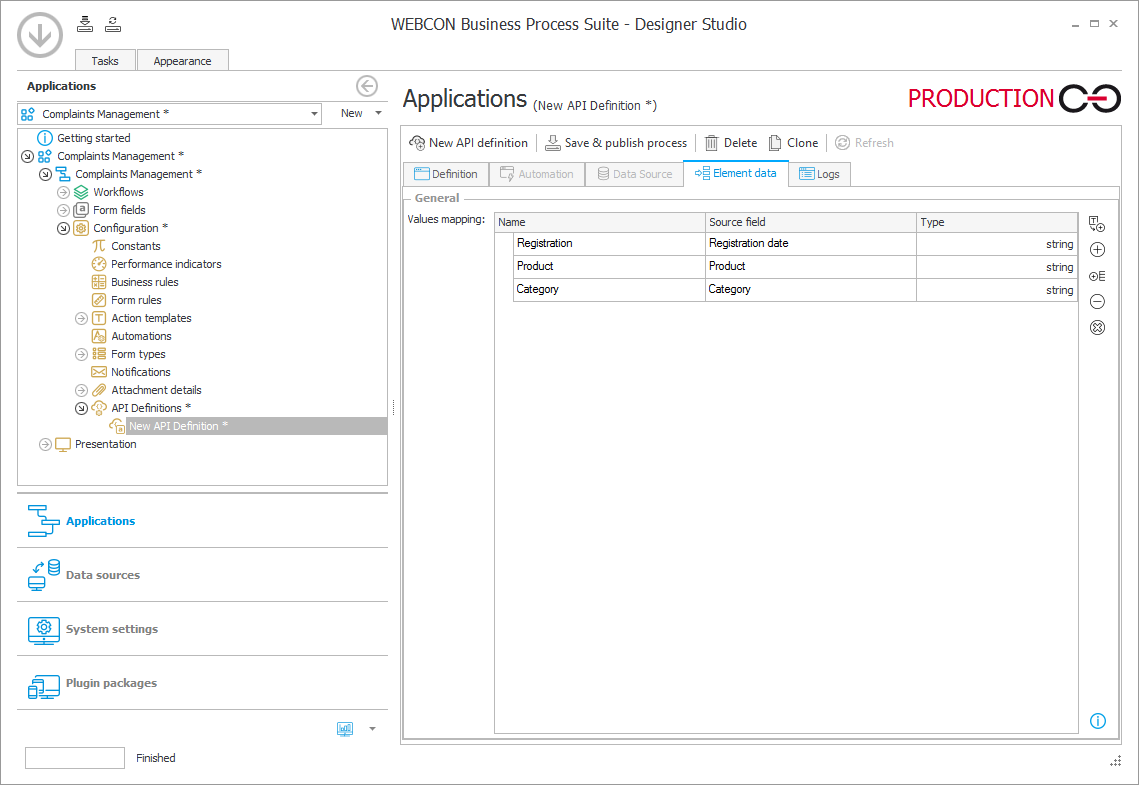The image size is (1139, 785).
Task: Switch to the Logs tab
Action: point(819,174)
